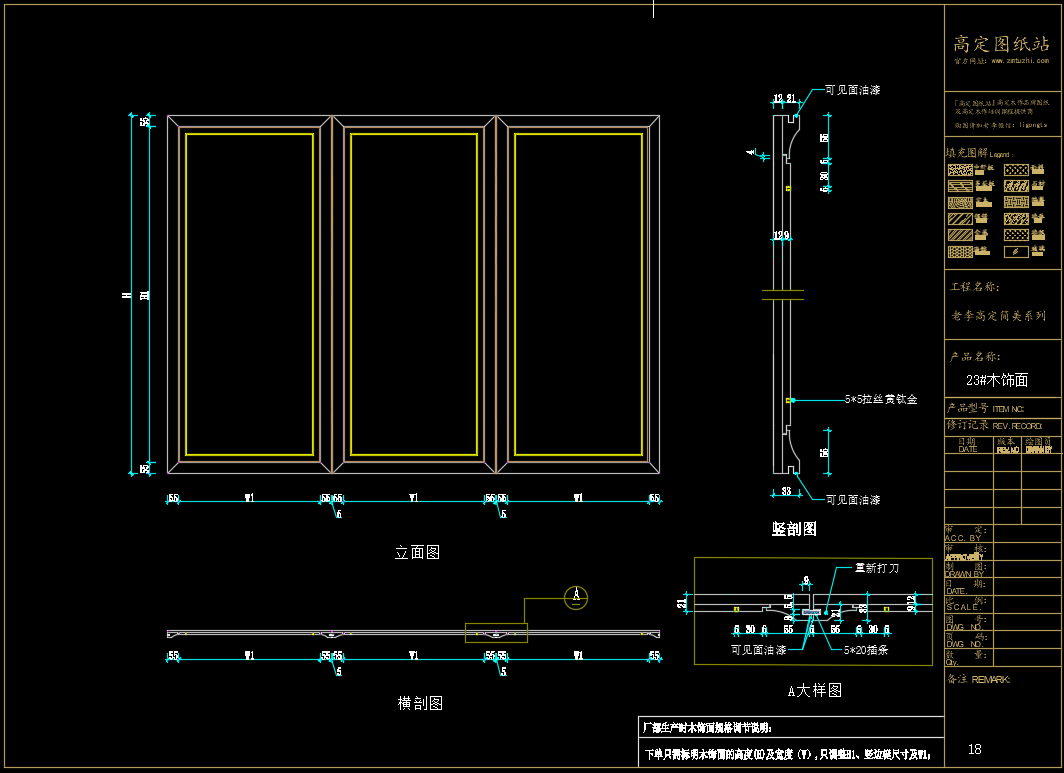This screenshot has height=773, width=1064.
Task: Select the break line symbol in 竖剖图 section
Action: pos(782,295)
